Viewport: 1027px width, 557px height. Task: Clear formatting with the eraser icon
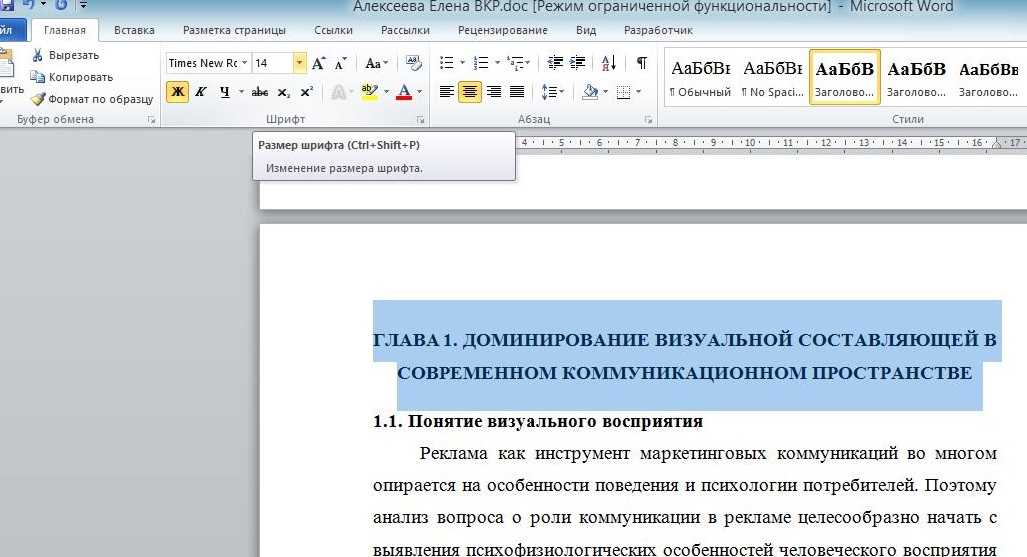click(x=413, y=63)
